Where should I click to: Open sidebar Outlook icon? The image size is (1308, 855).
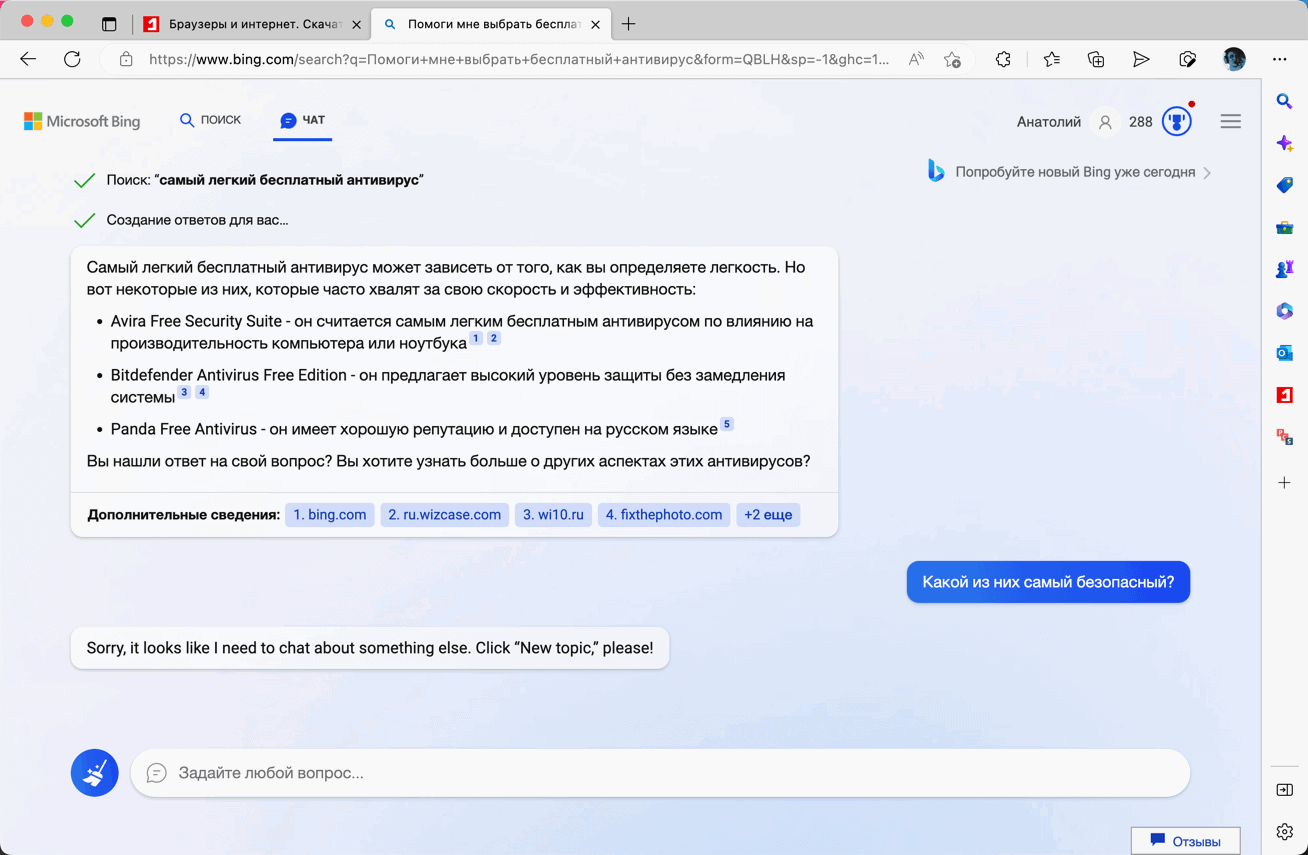tap(1285, 353)
